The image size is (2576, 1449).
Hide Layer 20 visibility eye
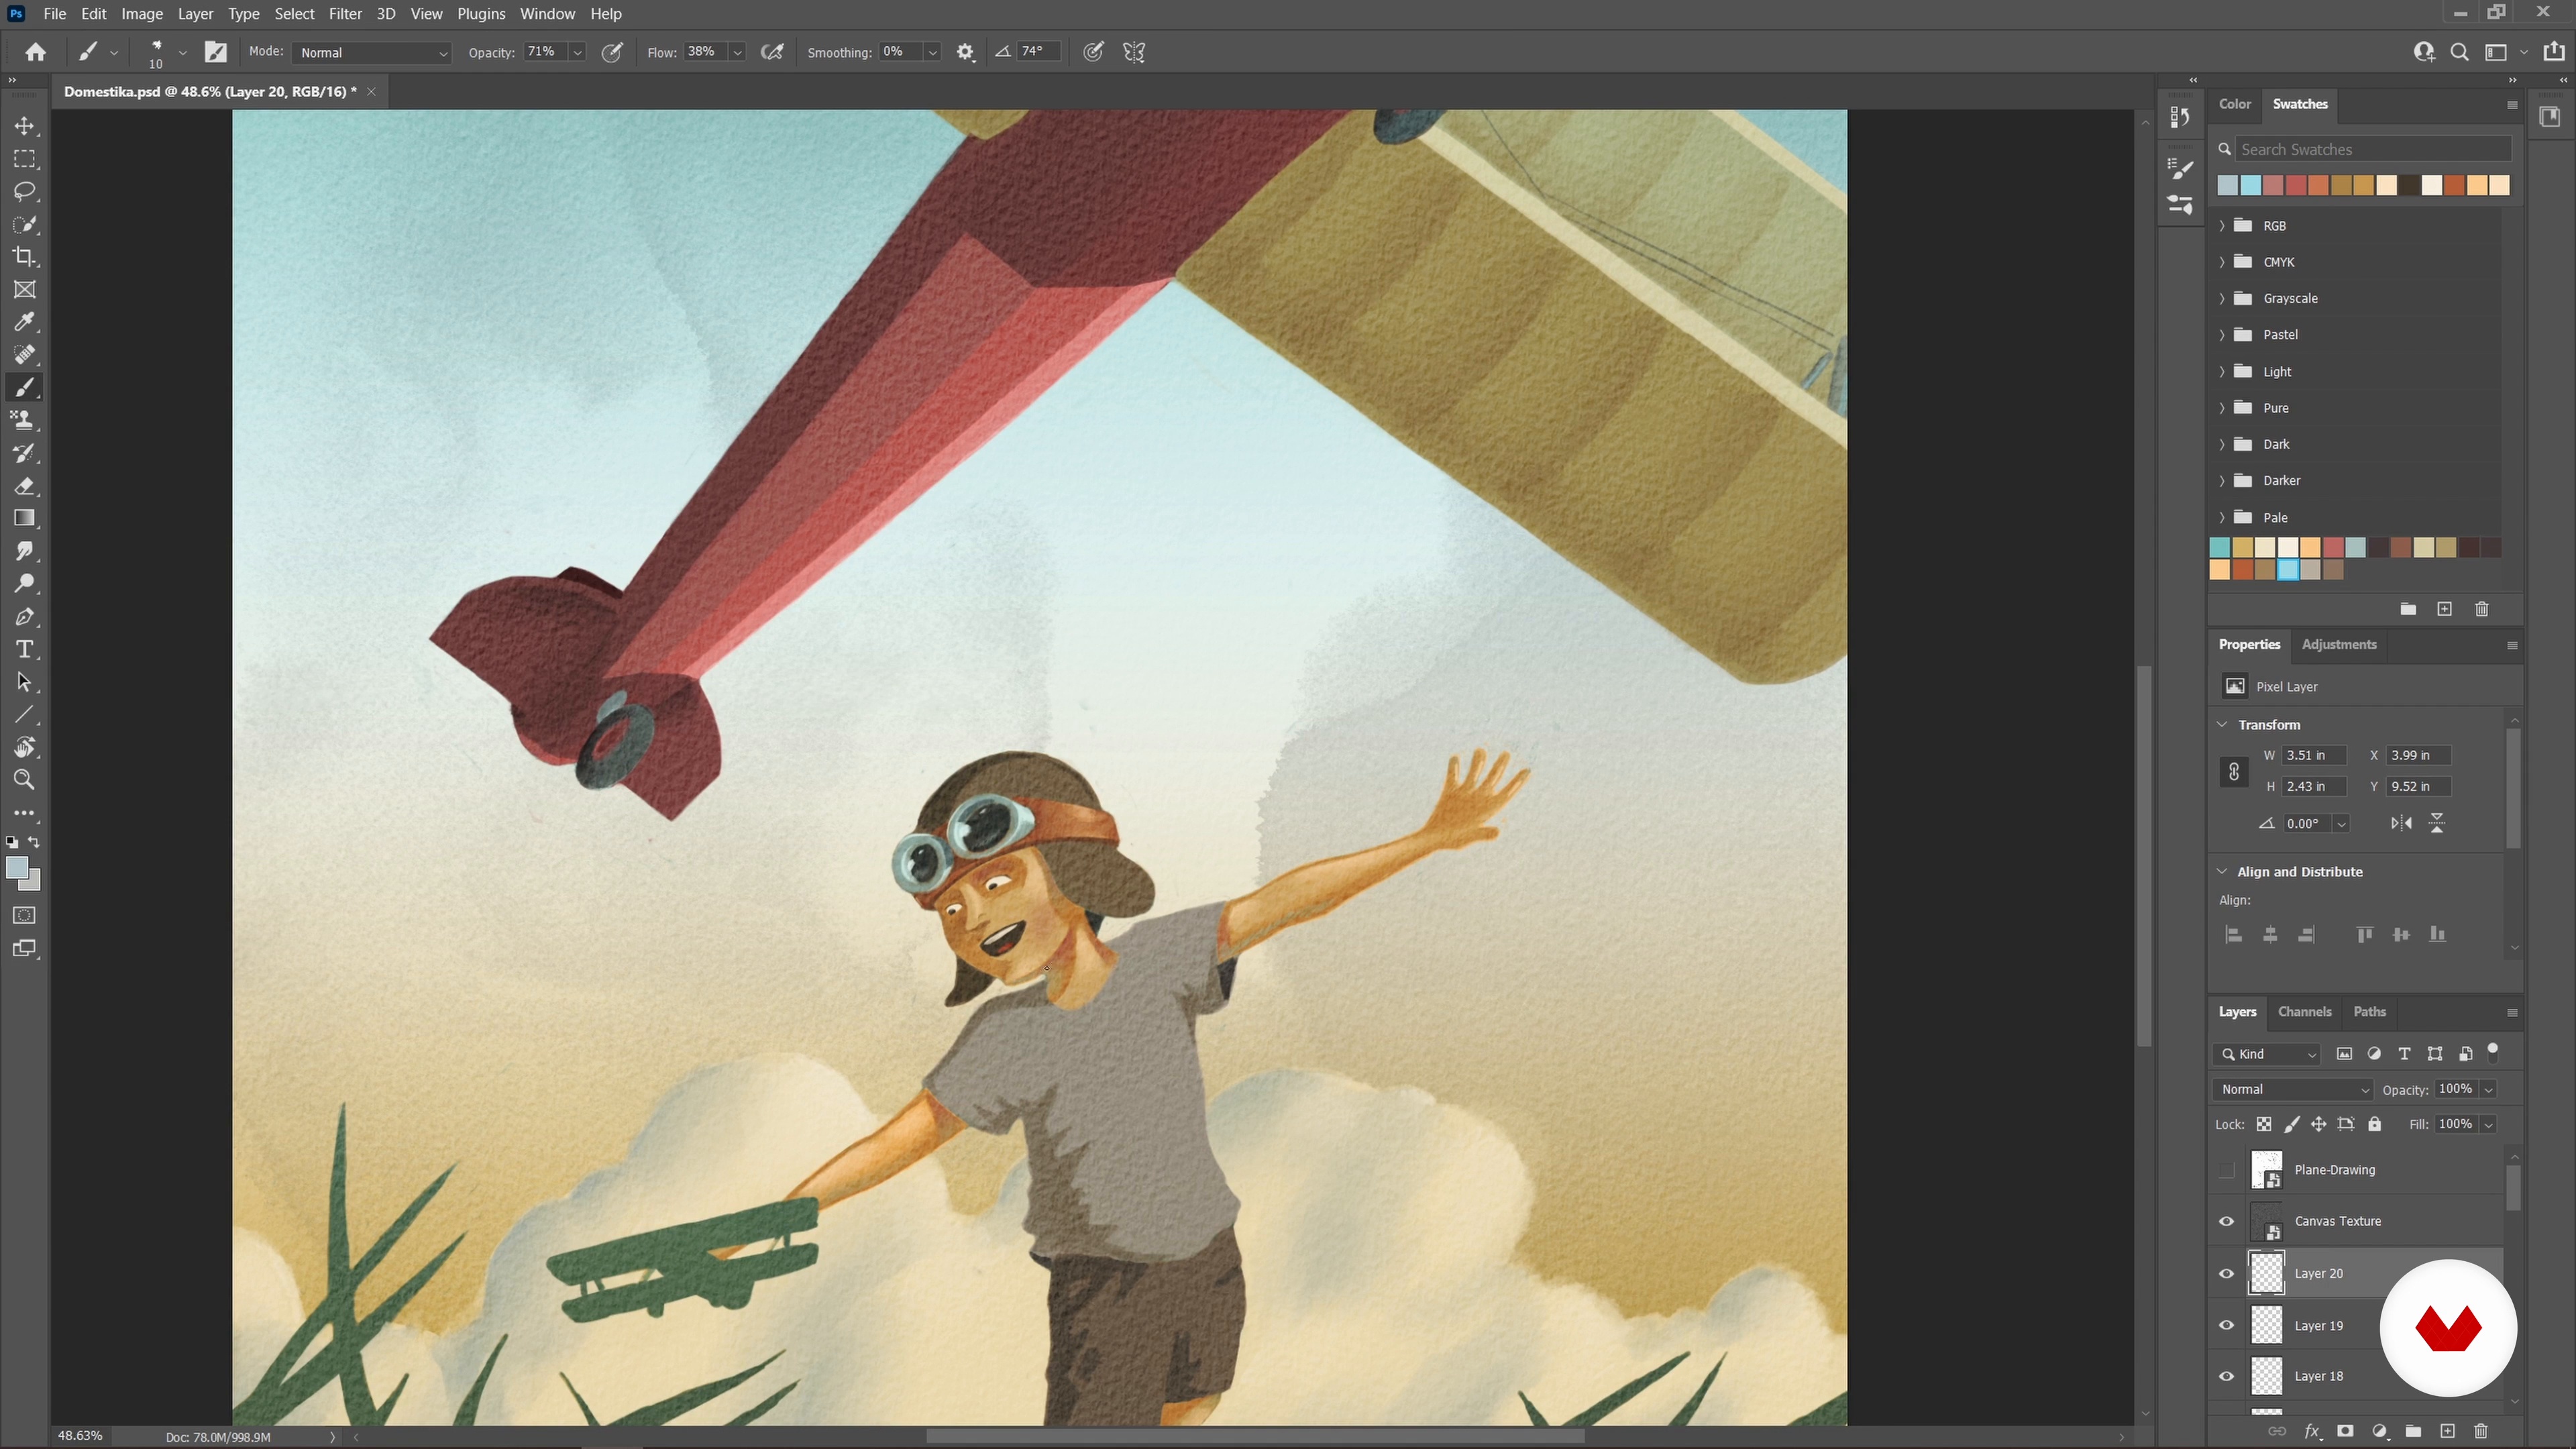[2227, 1273]
